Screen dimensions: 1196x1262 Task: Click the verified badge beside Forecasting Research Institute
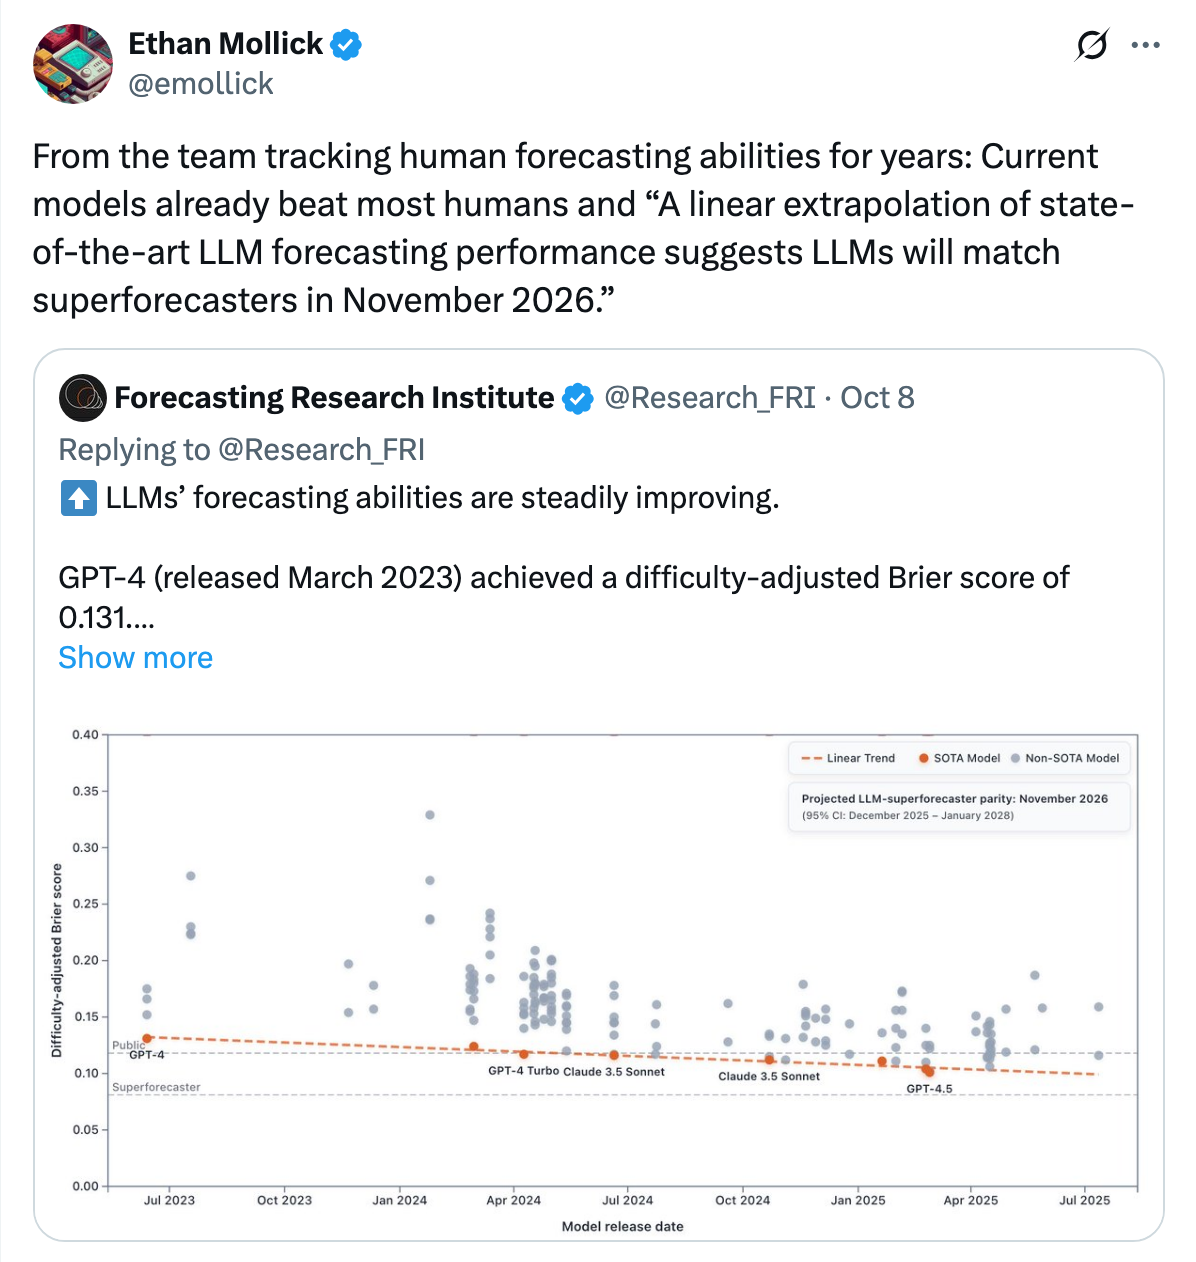click(x=577, y=399)
